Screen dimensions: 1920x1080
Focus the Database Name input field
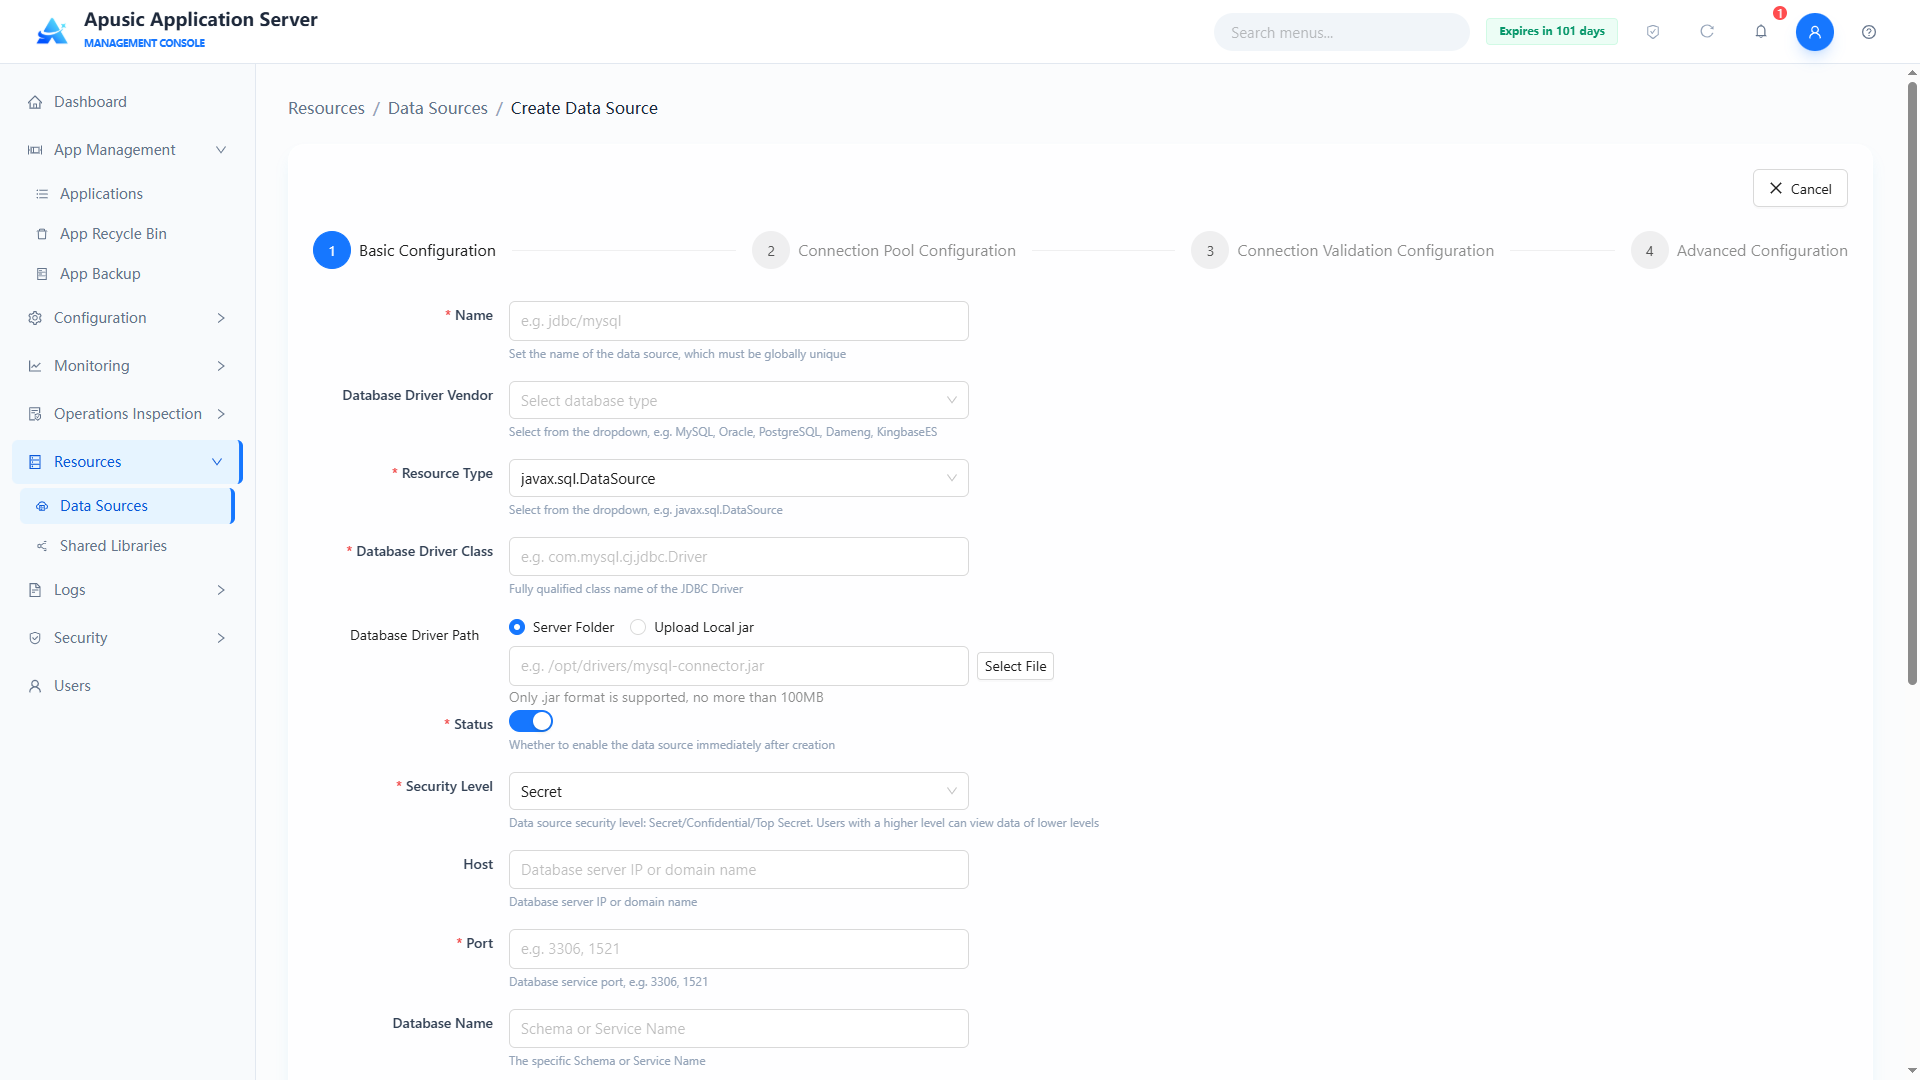click(x=739, y=1029)
